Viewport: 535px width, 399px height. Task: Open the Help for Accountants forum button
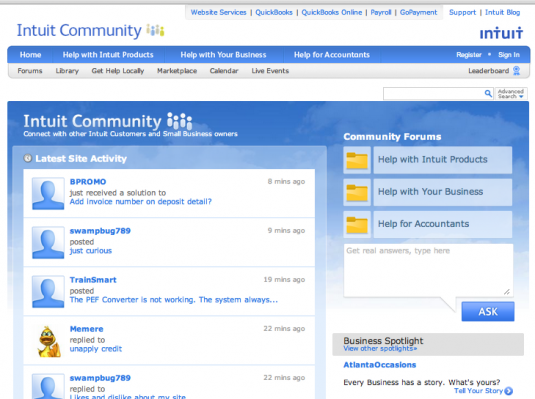(x=443, y=224)
